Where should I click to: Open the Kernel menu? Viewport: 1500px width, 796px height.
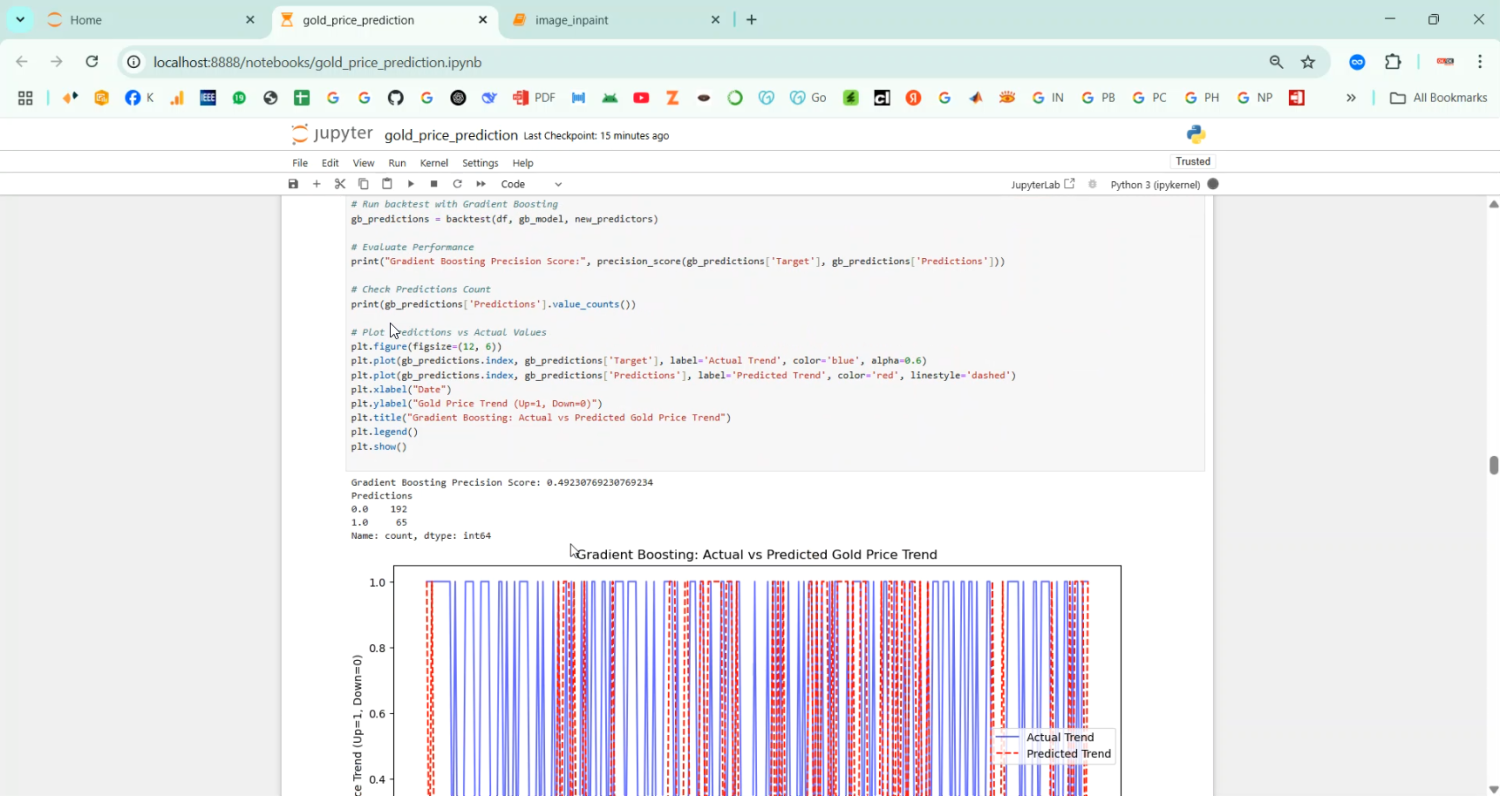pyautogui.click(x=433, y=162)
